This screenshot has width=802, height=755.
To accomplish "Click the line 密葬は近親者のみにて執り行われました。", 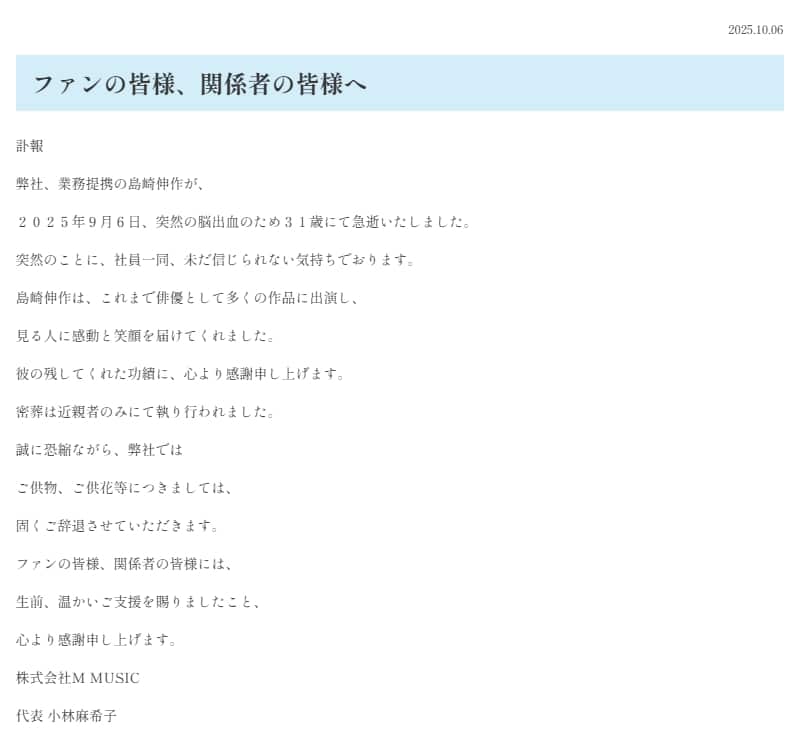I will (x=145, y=412).
